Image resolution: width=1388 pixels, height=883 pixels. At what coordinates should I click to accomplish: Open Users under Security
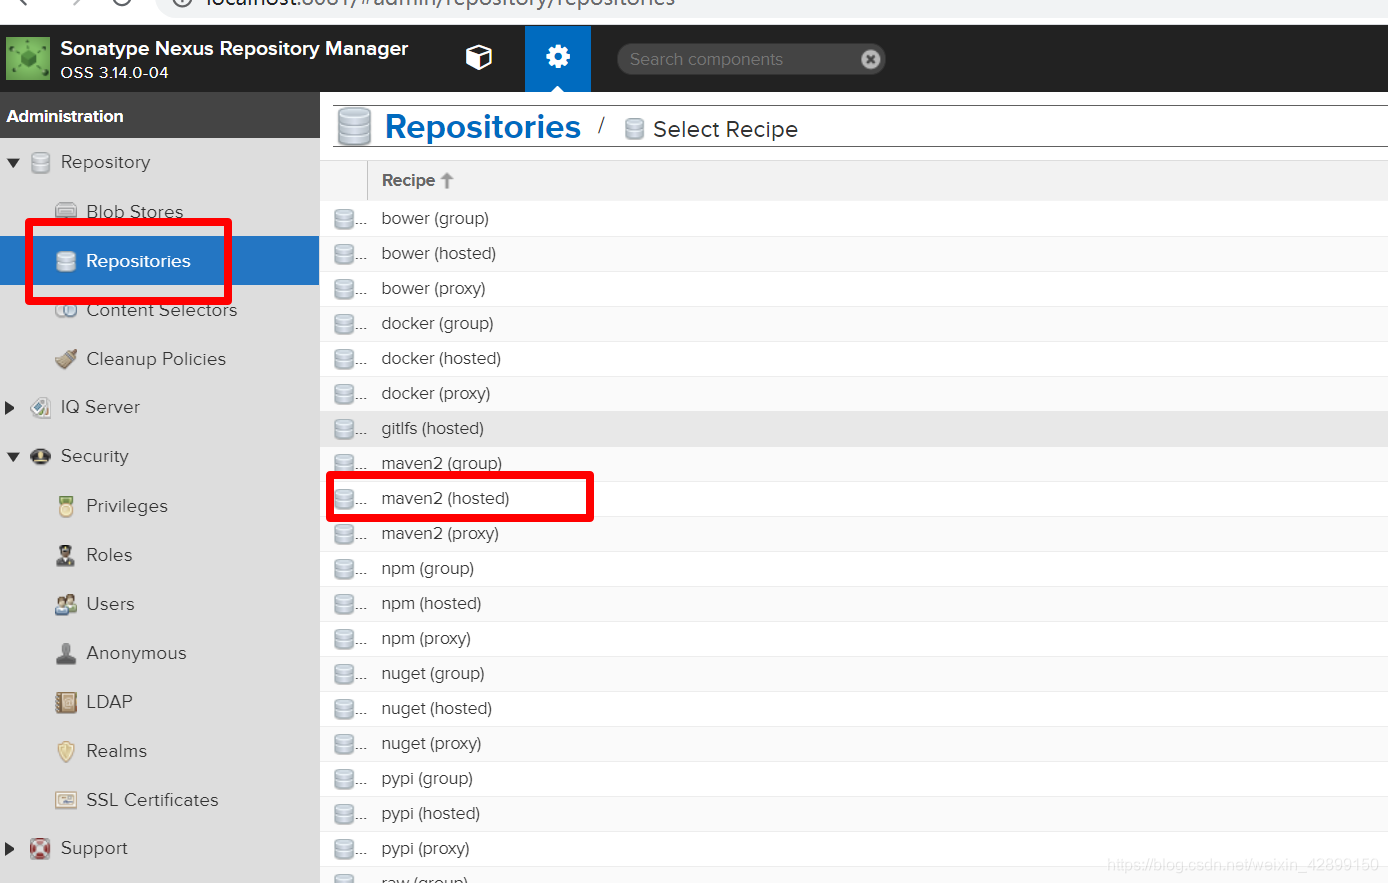point(110,604)
